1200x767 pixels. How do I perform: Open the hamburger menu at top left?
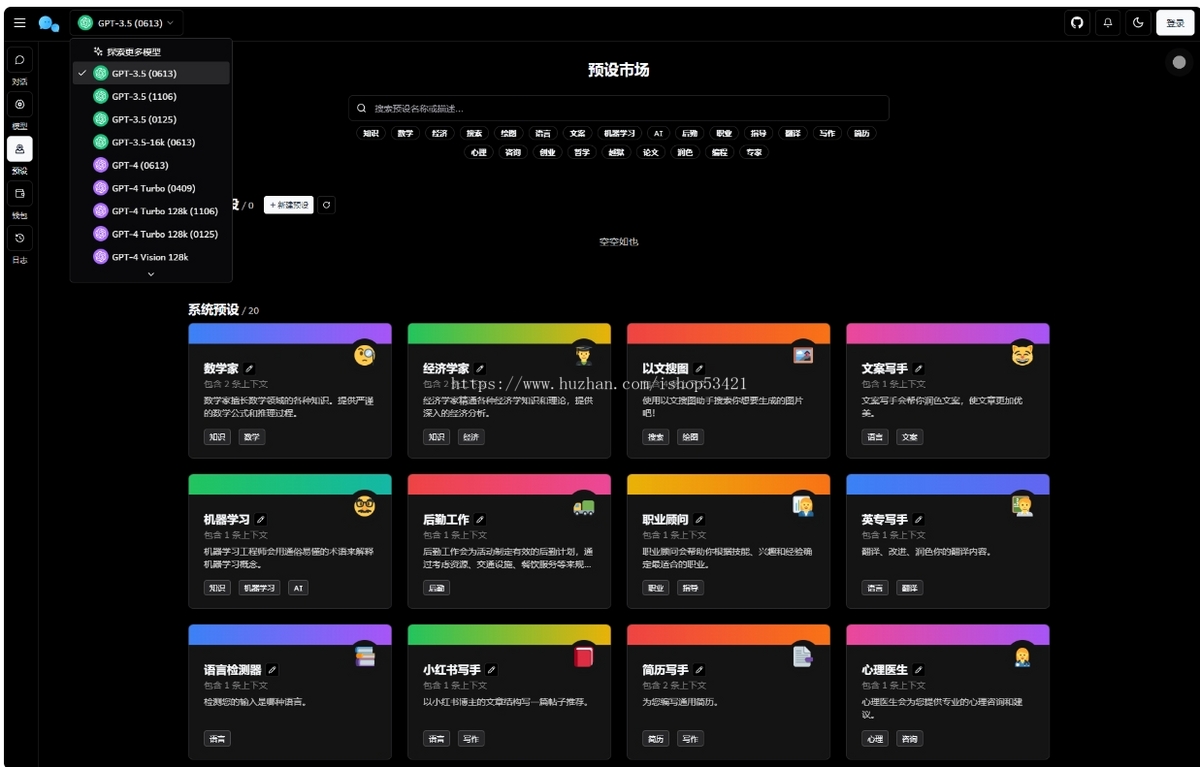pyautogui.click(x=19, y=22)
